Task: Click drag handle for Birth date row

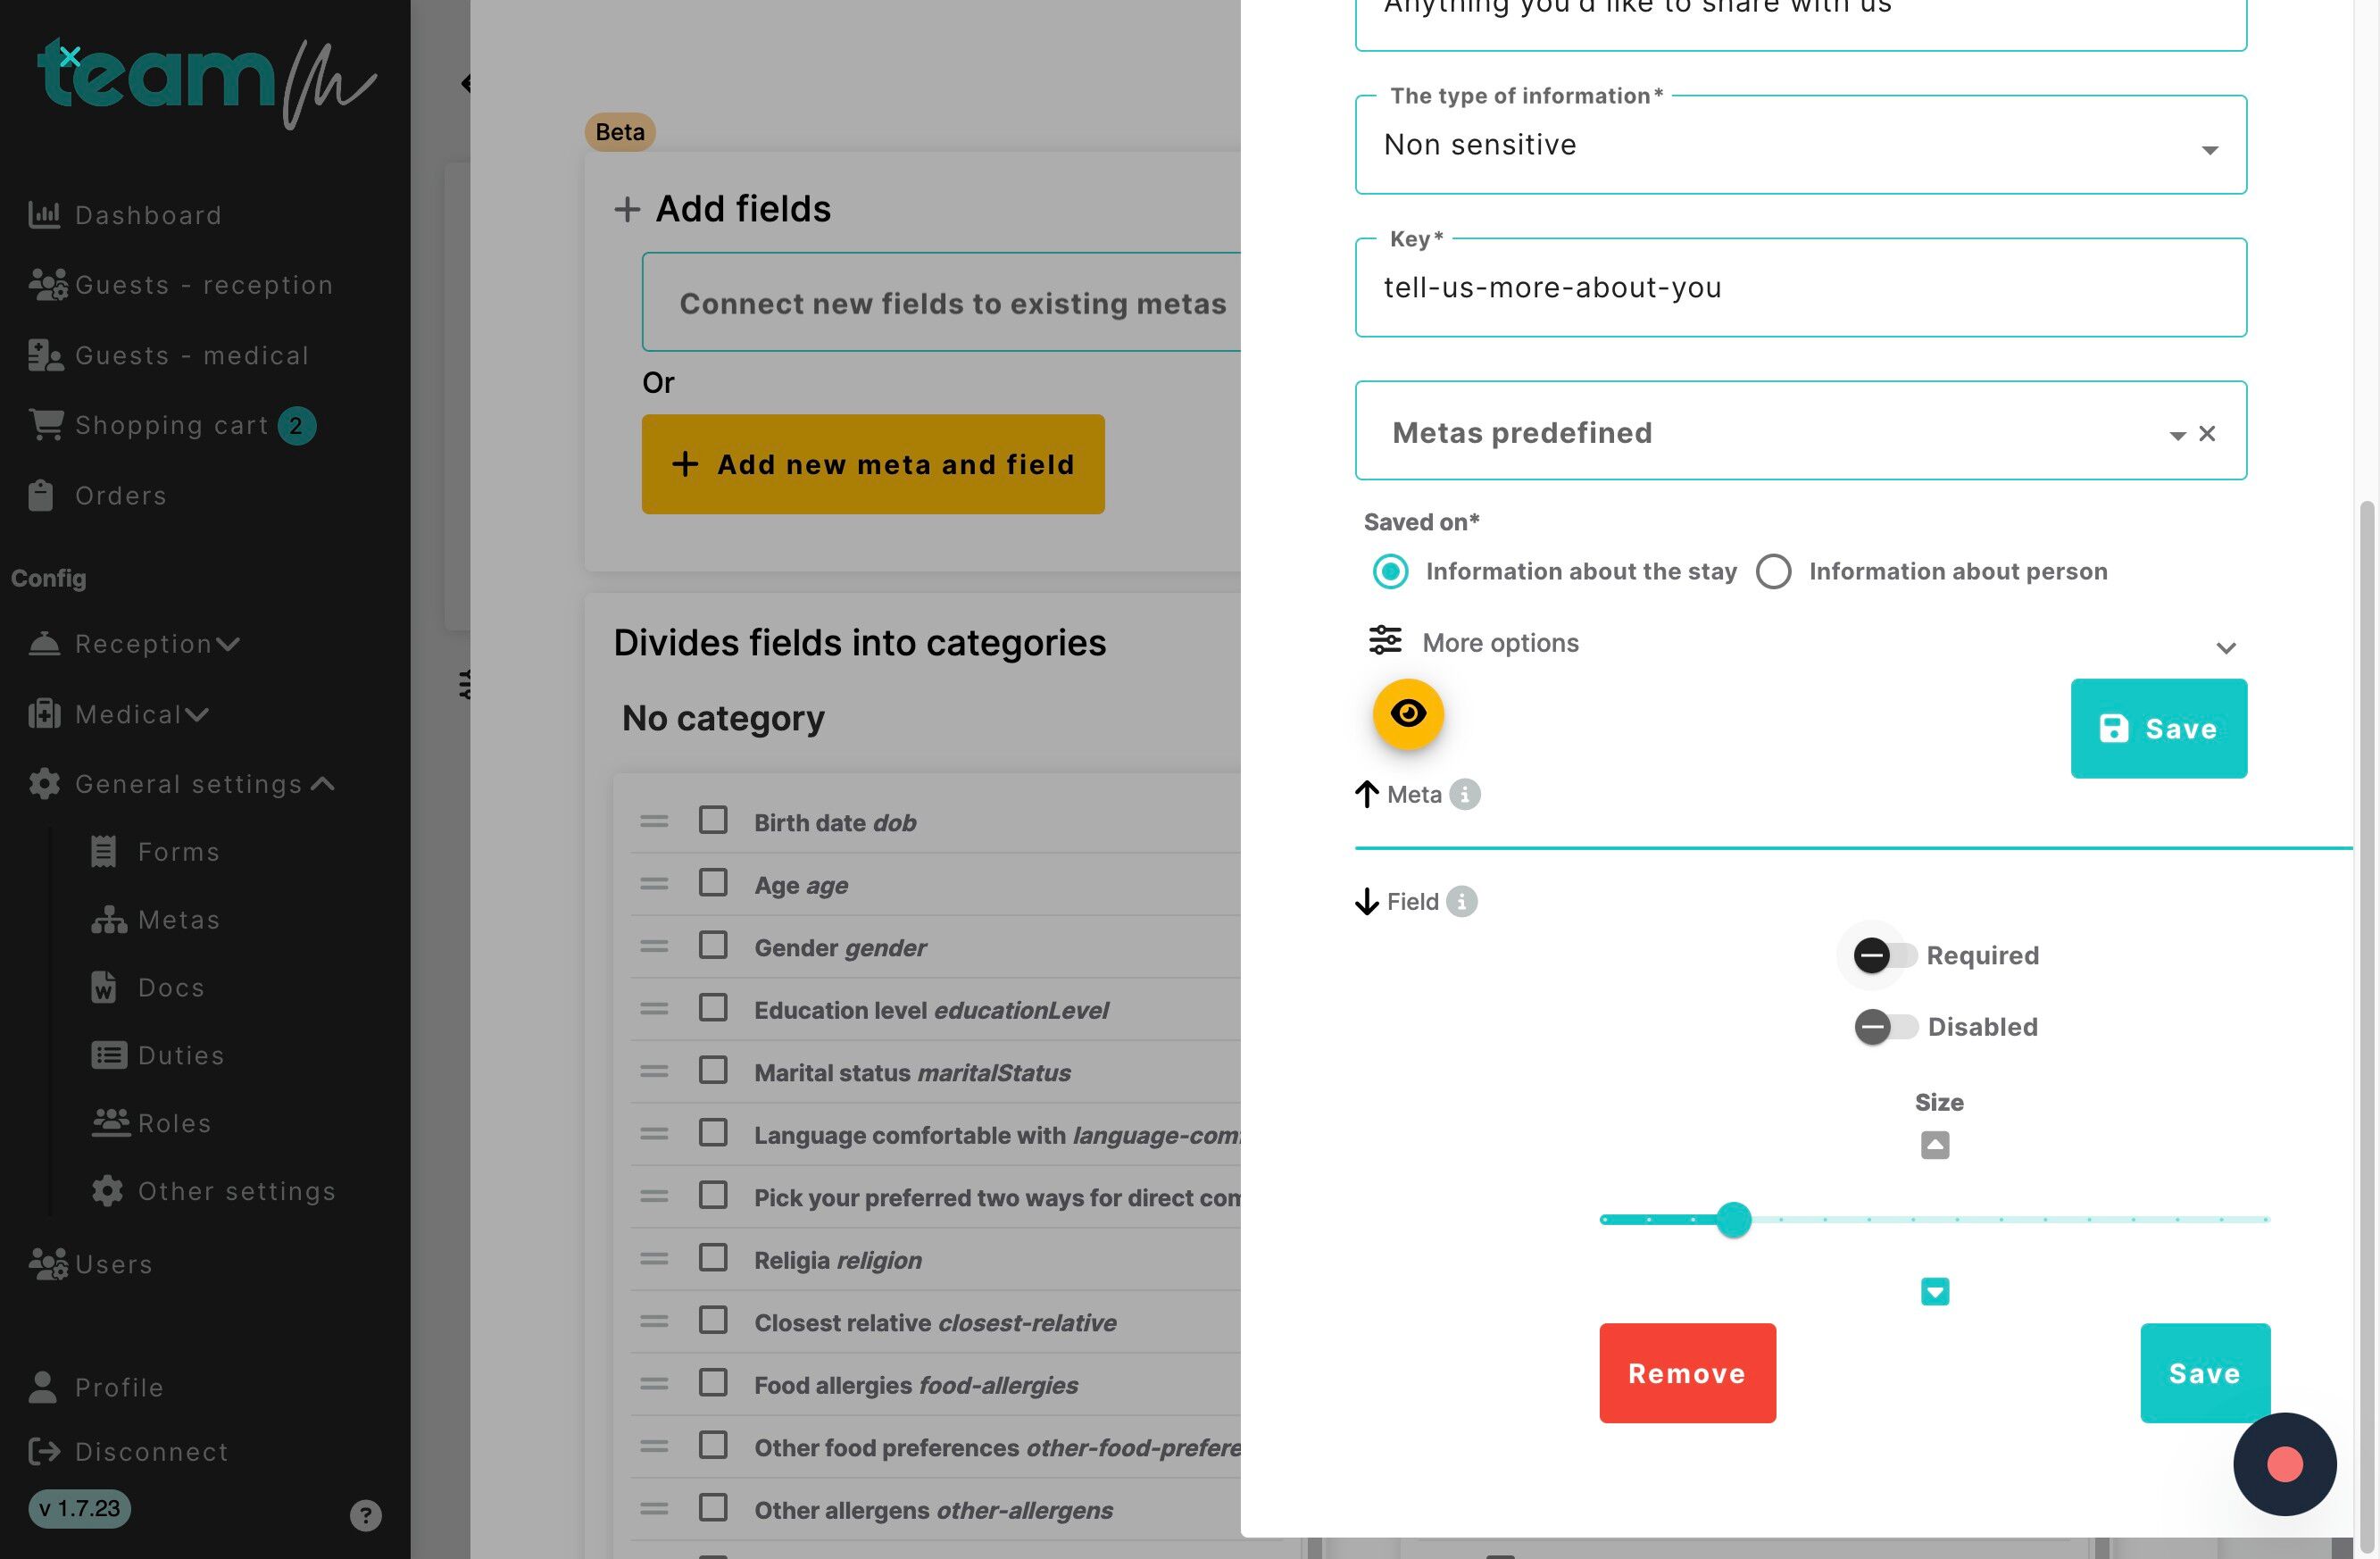Action: tap(654, 822)
